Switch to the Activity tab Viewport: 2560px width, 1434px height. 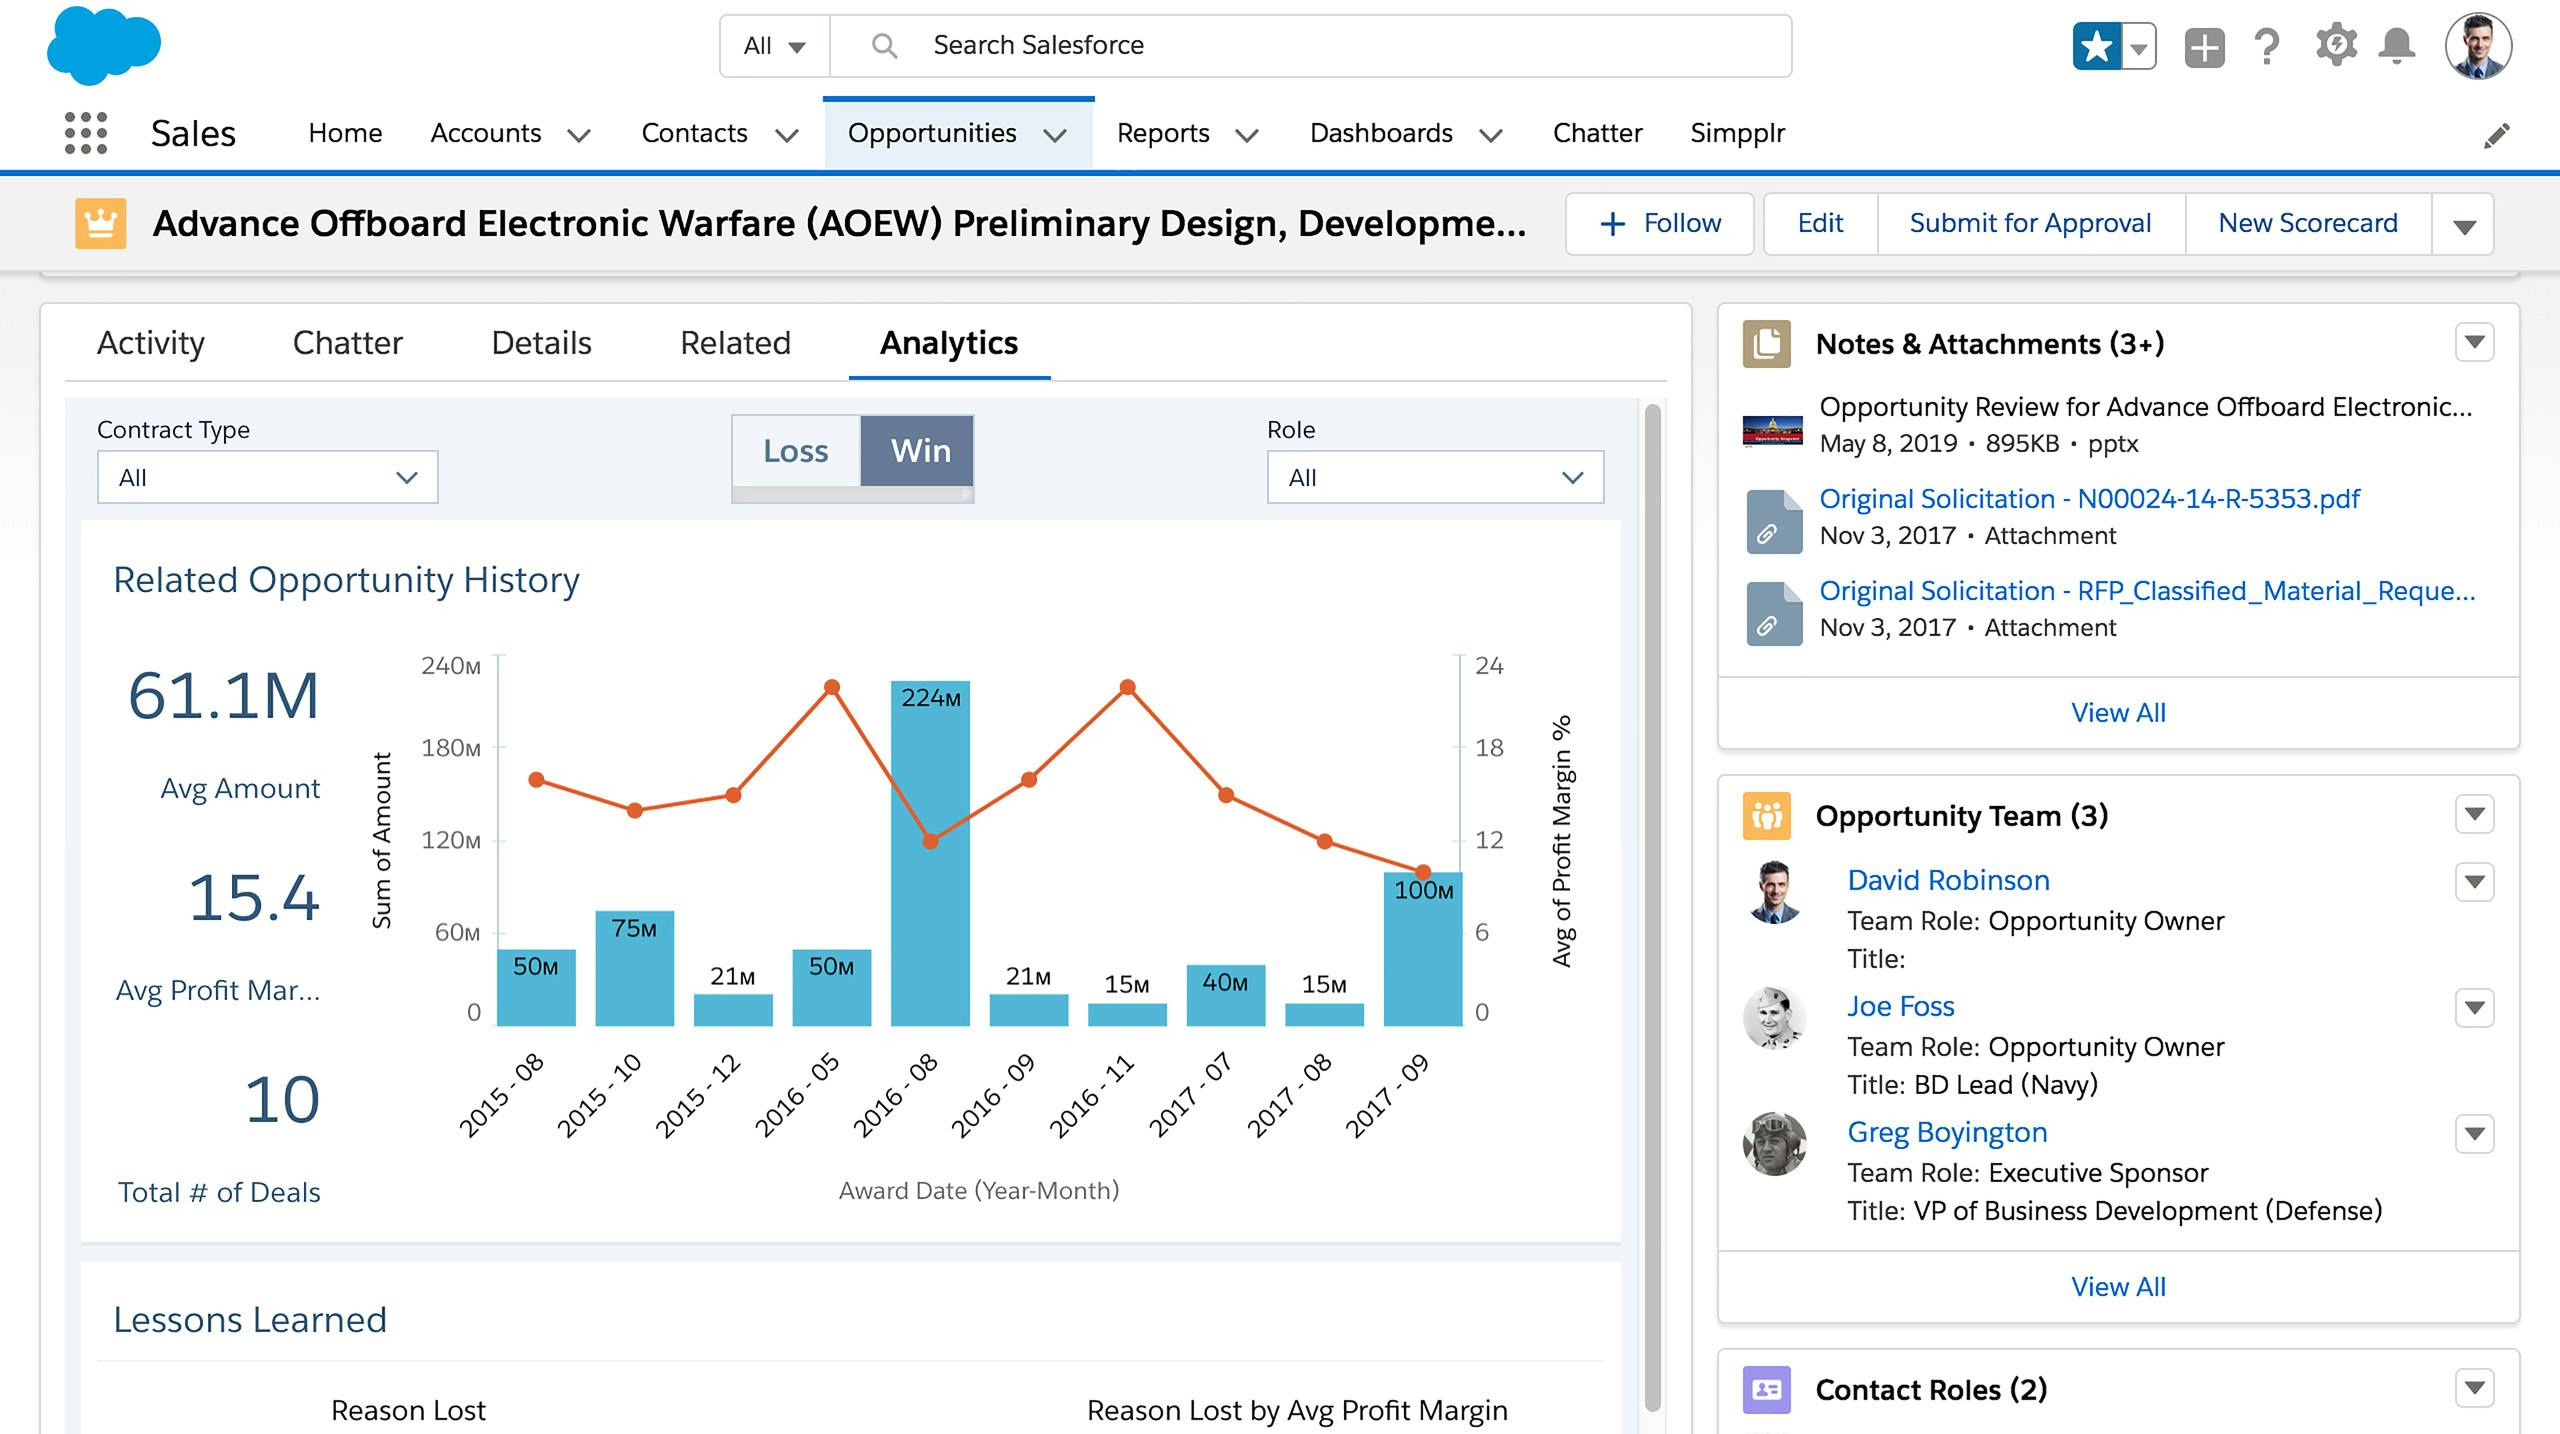150,343
